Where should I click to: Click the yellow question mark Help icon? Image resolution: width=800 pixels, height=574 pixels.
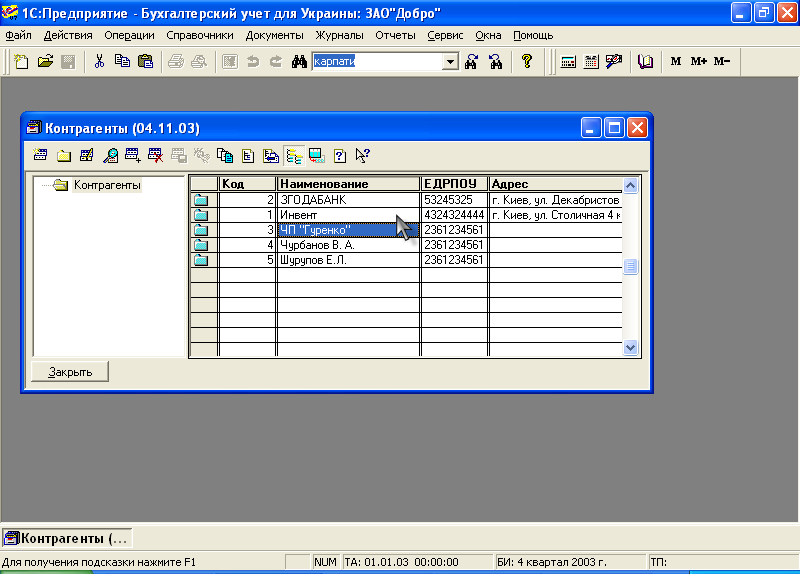click(x=527, y=62)
